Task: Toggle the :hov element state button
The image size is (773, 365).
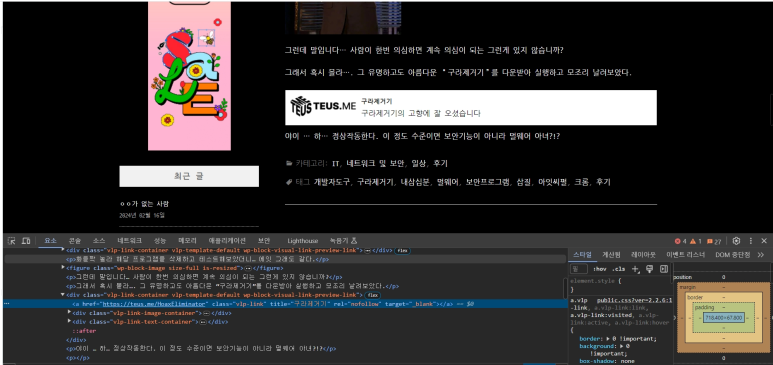Action: [599, 269]
